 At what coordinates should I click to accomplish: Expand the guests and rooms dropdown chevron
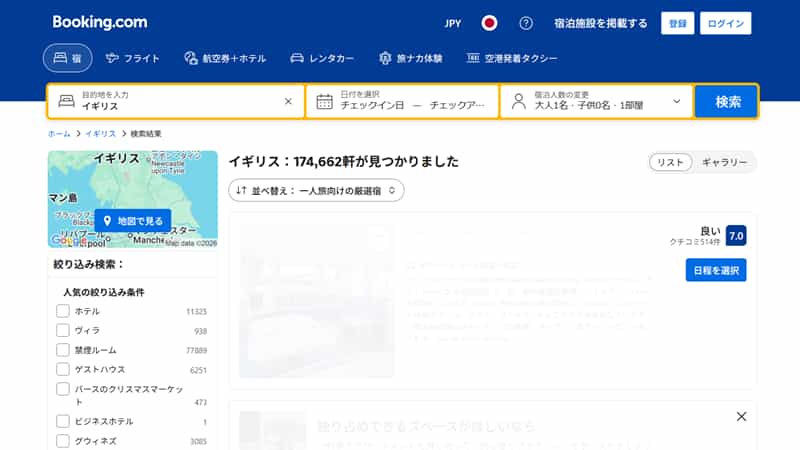[677, 101]
